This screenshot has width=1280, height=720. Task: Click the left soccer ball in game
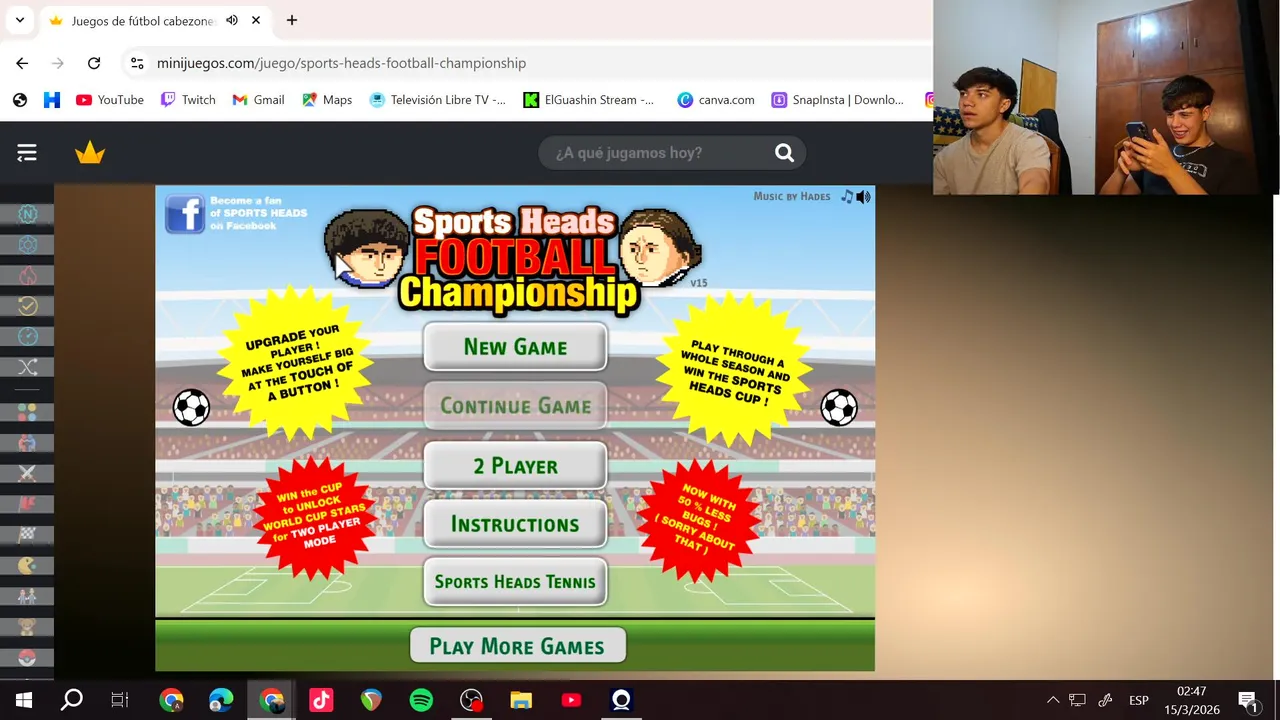tap(191, 408)
